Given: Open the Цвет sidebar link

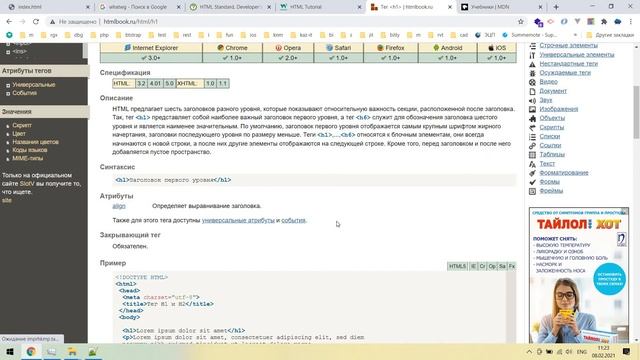Looking at the screenshot, I should click(x=19, y=134).
